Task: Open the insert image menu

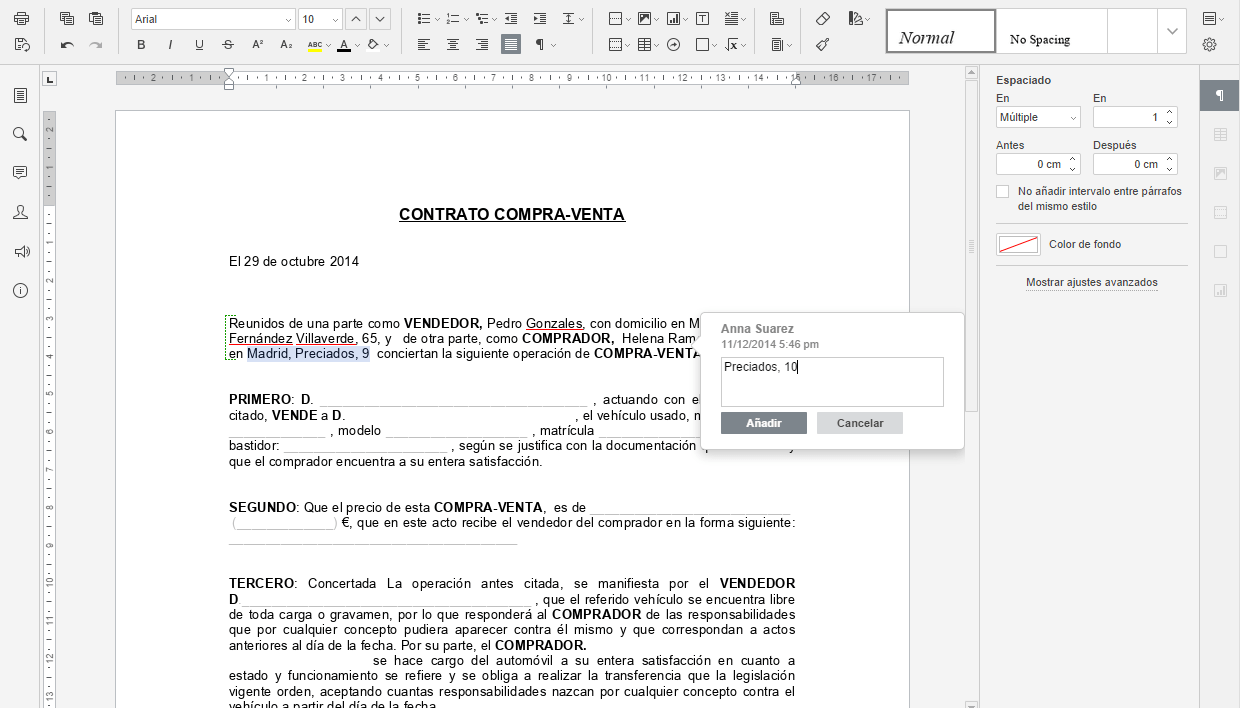Action: [x=648, y=19]
